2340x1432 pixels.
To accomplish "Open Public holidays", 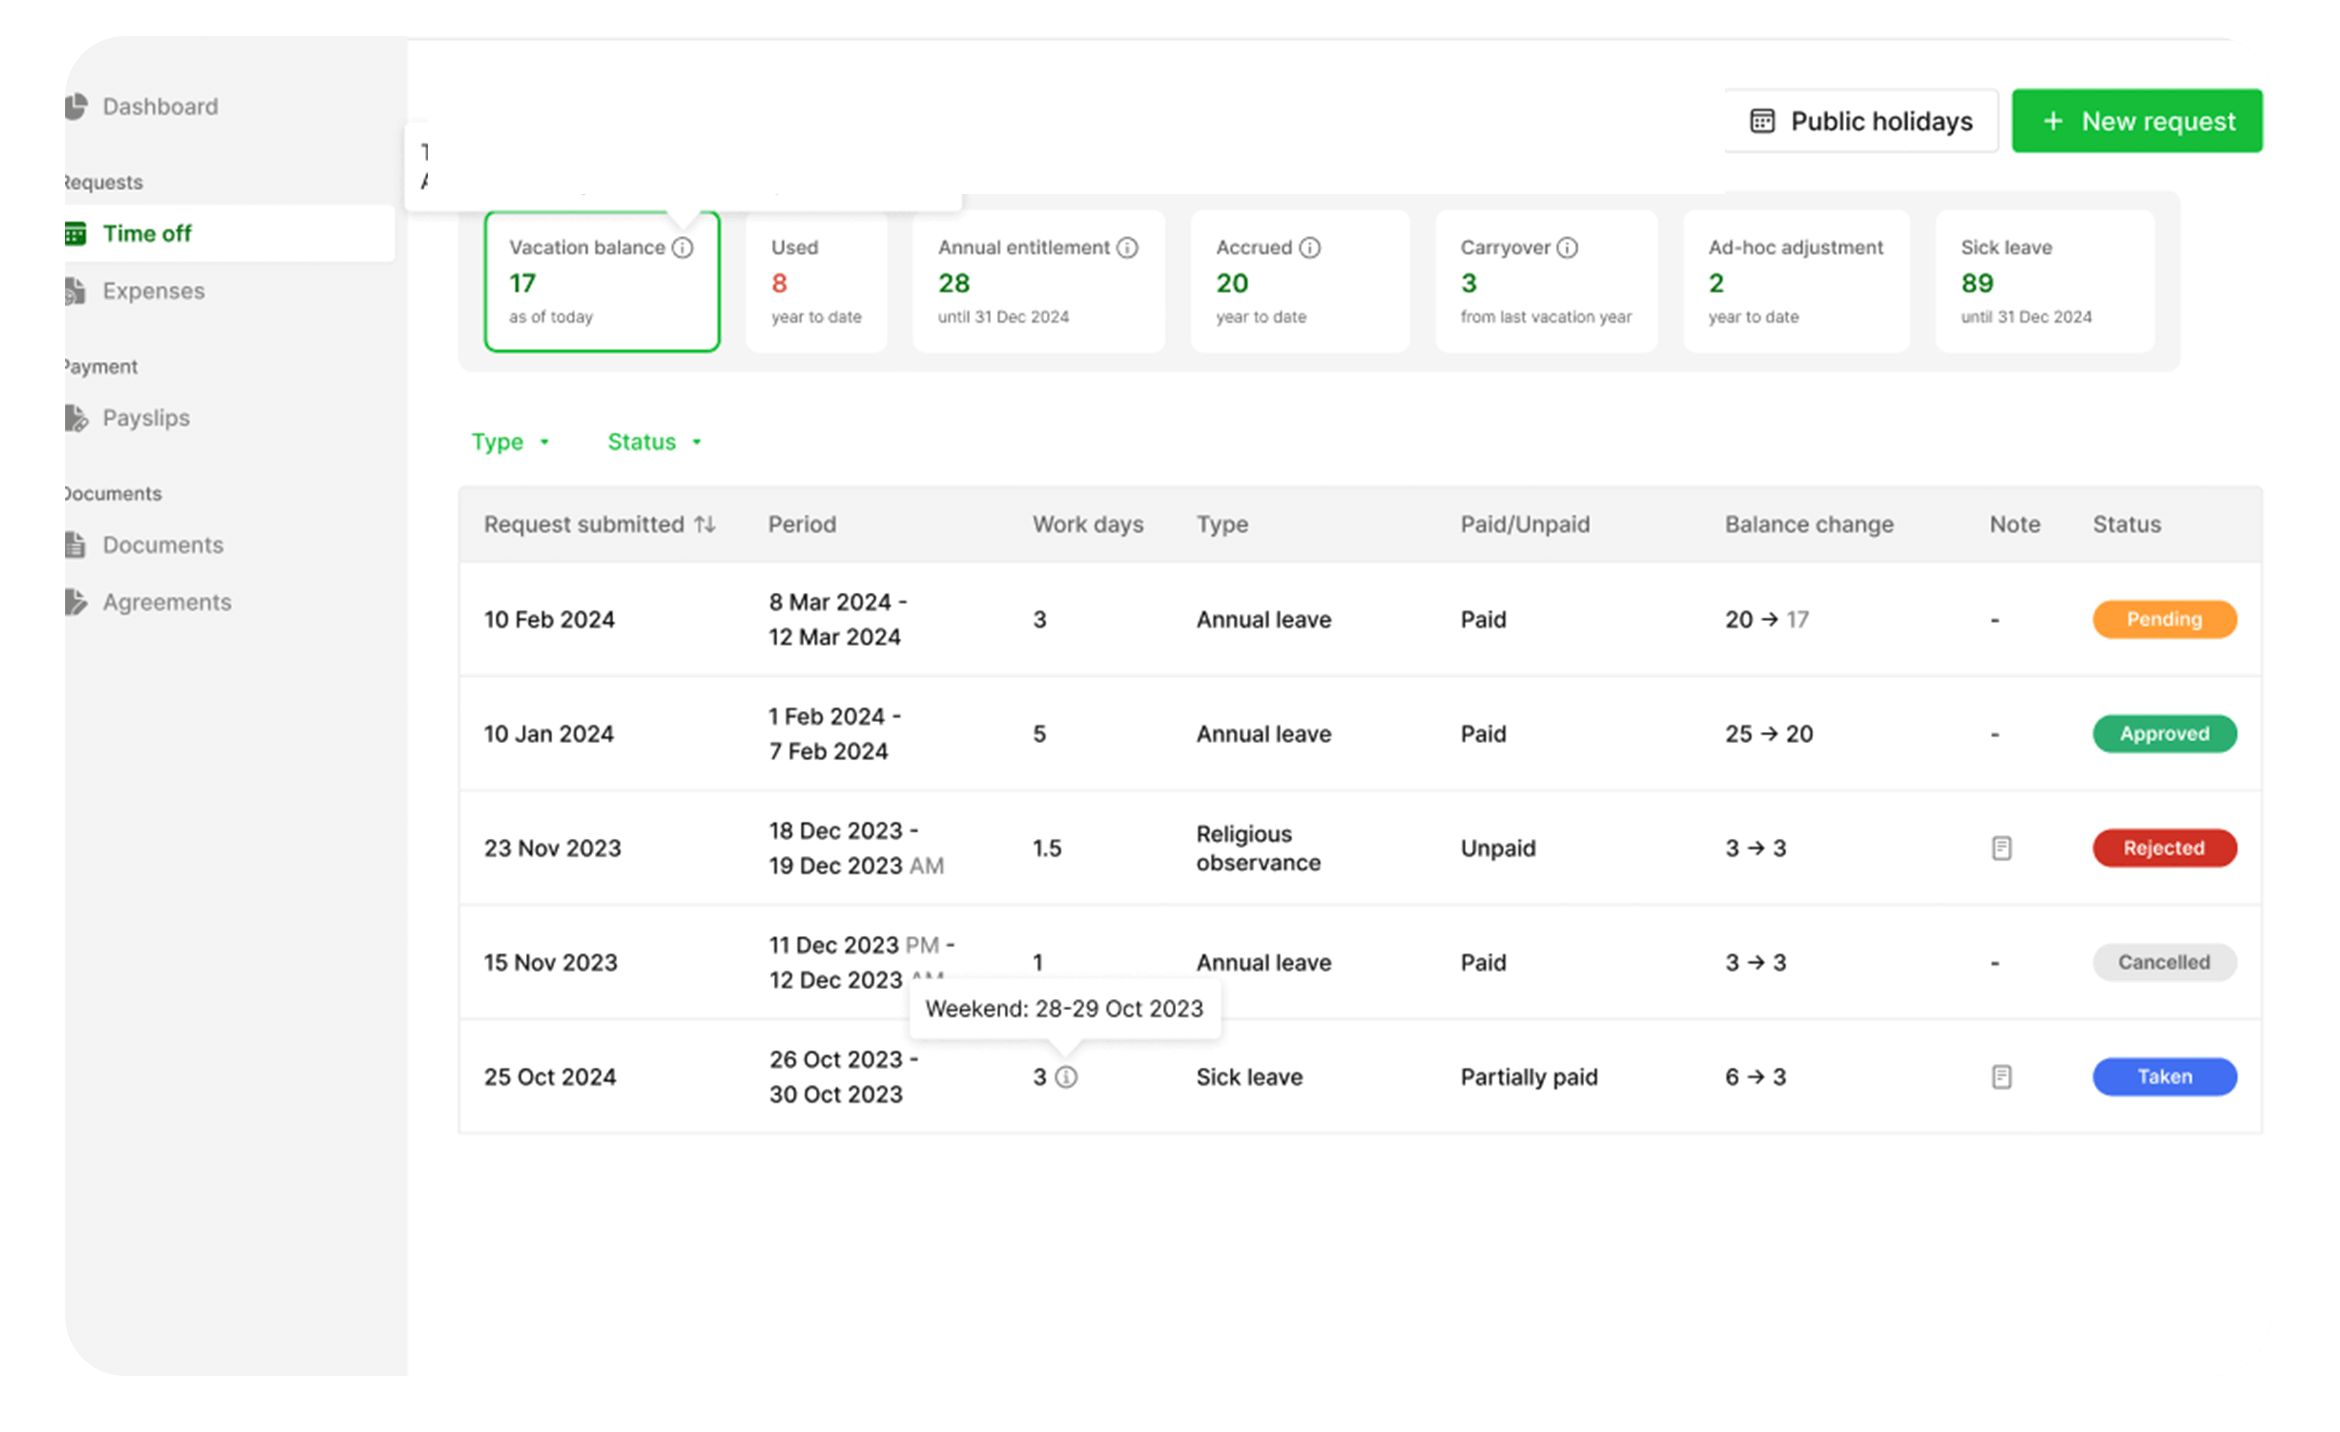I will click(1861, 121).
